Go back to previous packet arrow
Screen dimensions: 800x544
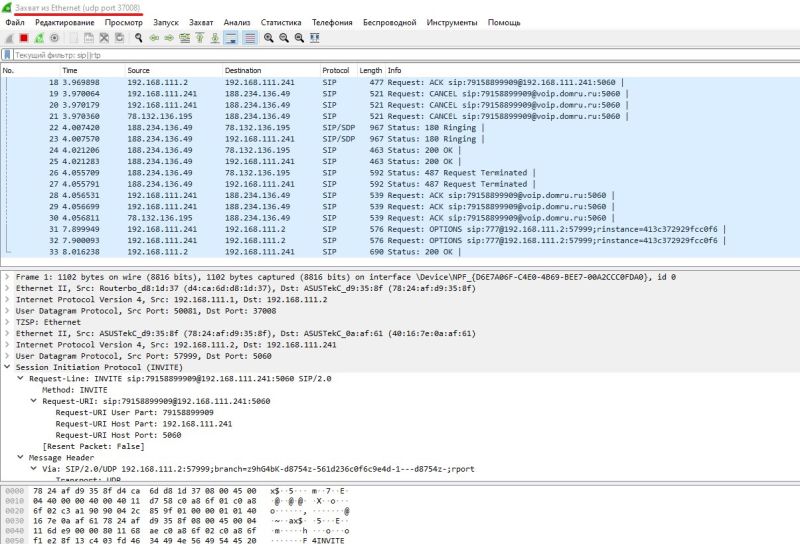tap(154, 38)
